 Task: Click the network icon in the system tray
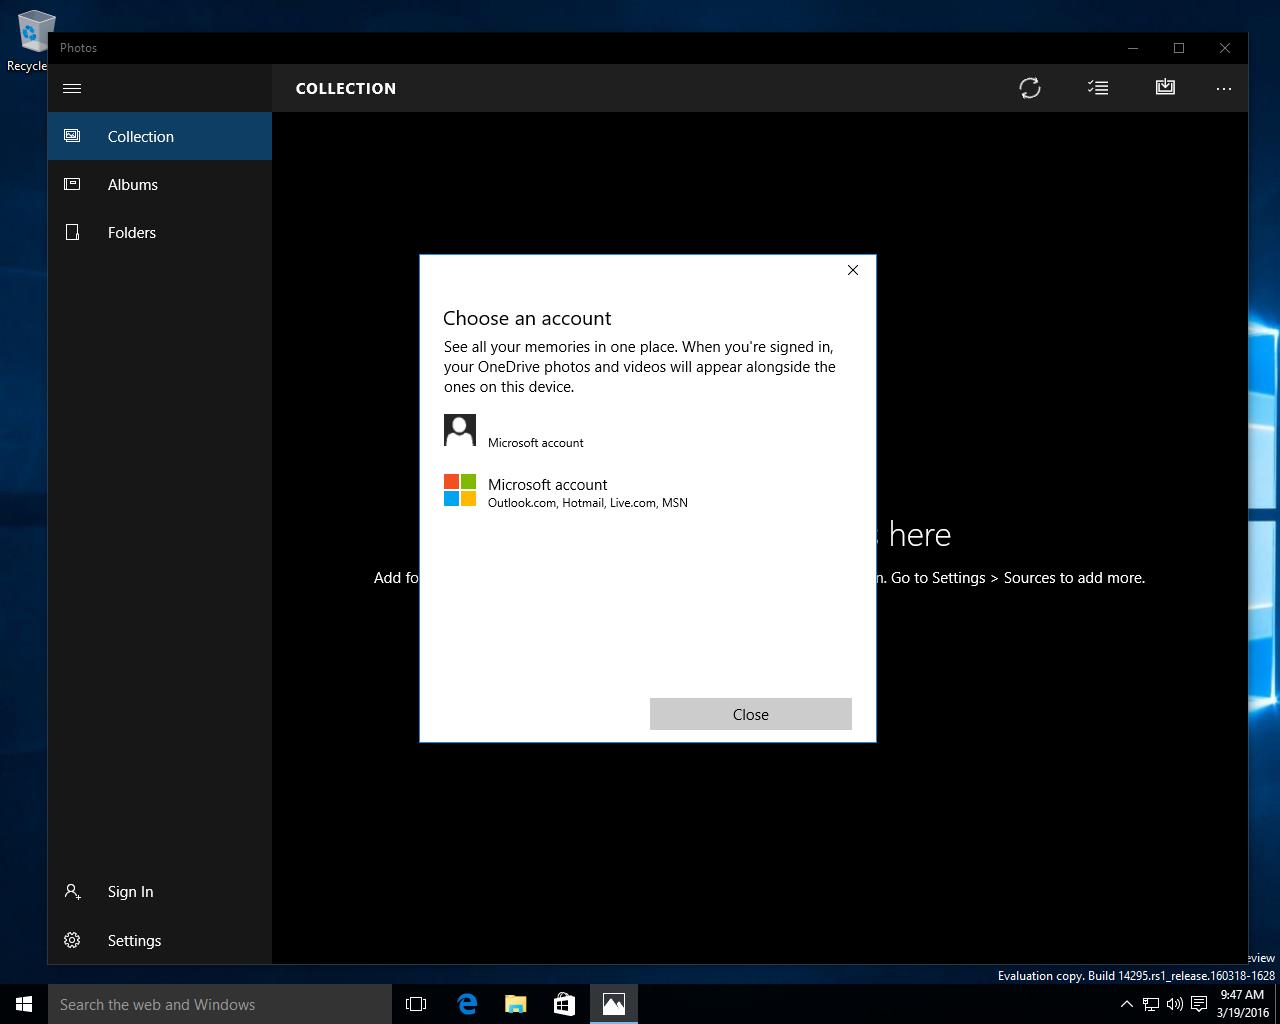[x=1151, y=1004]
